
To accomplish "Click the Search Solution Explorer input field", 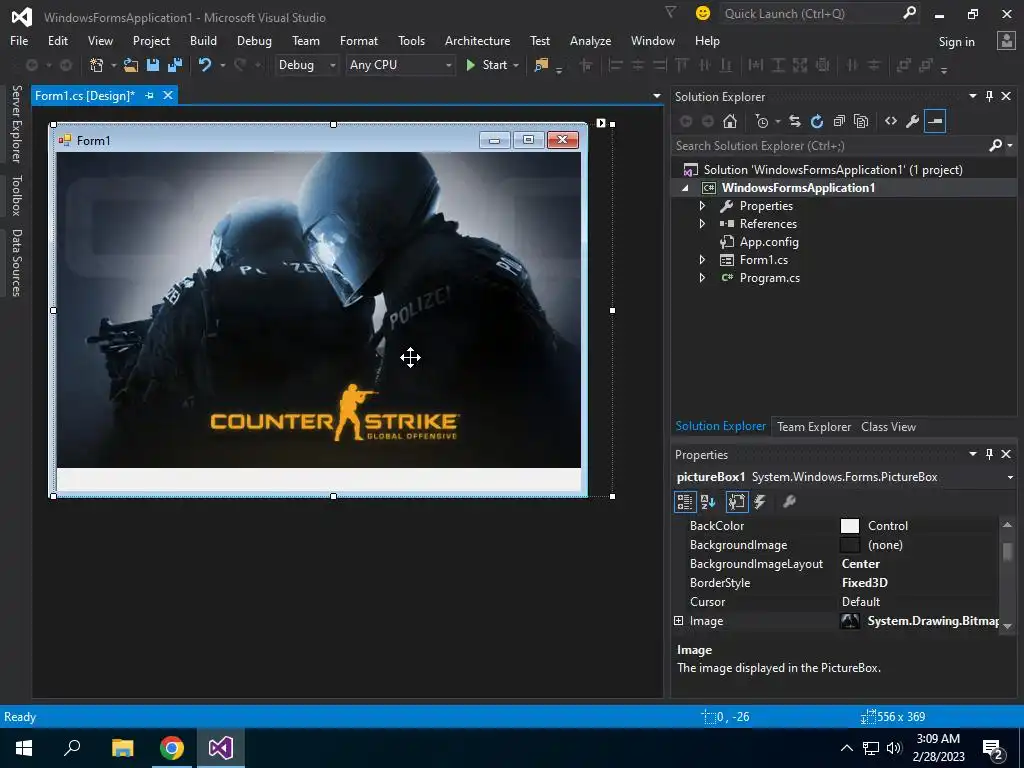I will coord(829,146).
